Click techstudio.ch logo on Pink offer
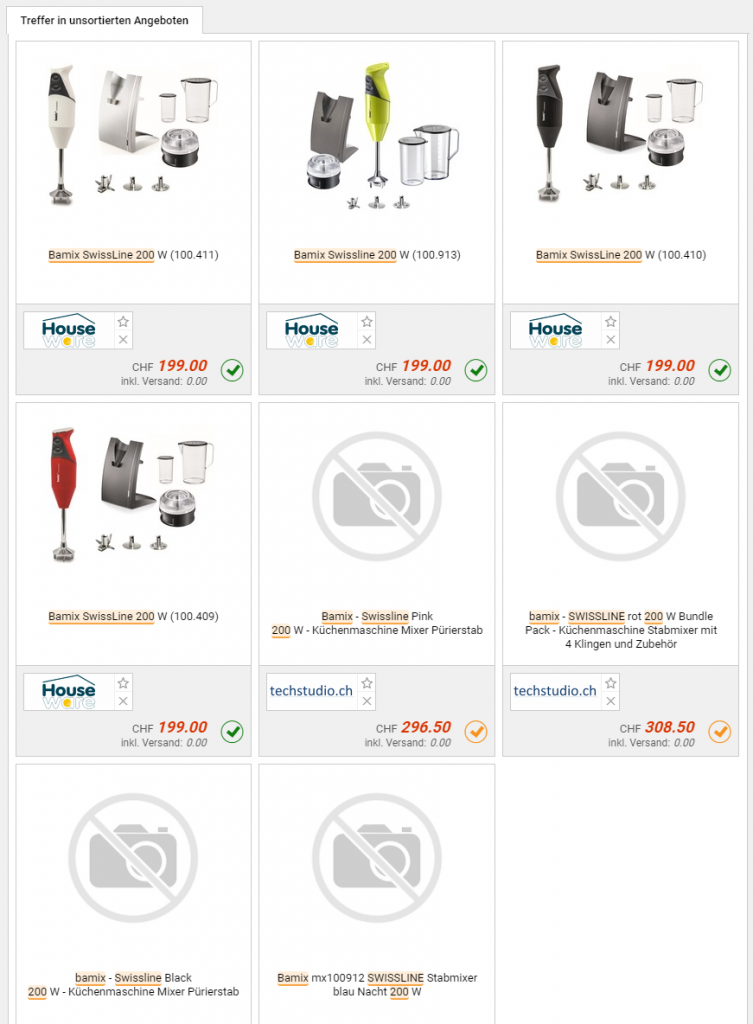The height and width of the screenshot is (1024, 753). coord(311,691)
